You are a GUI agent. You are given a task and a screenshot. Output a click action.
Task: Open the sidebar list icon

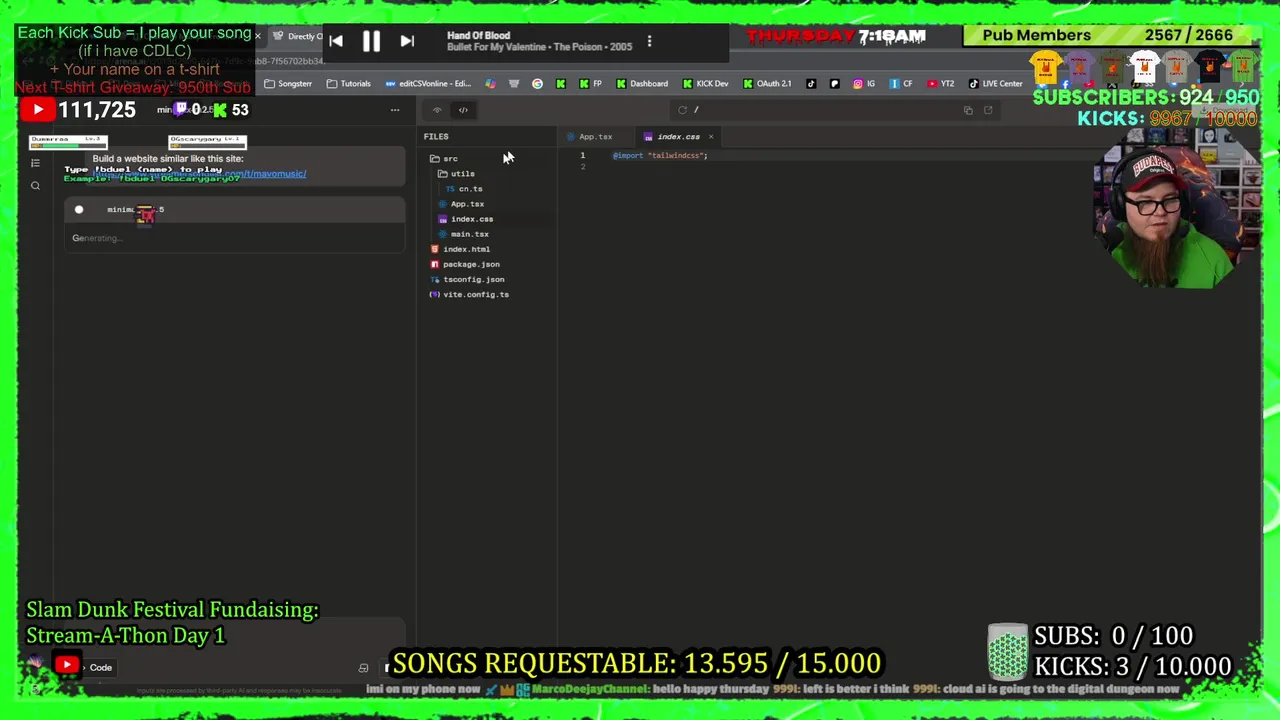pos(35,163)
